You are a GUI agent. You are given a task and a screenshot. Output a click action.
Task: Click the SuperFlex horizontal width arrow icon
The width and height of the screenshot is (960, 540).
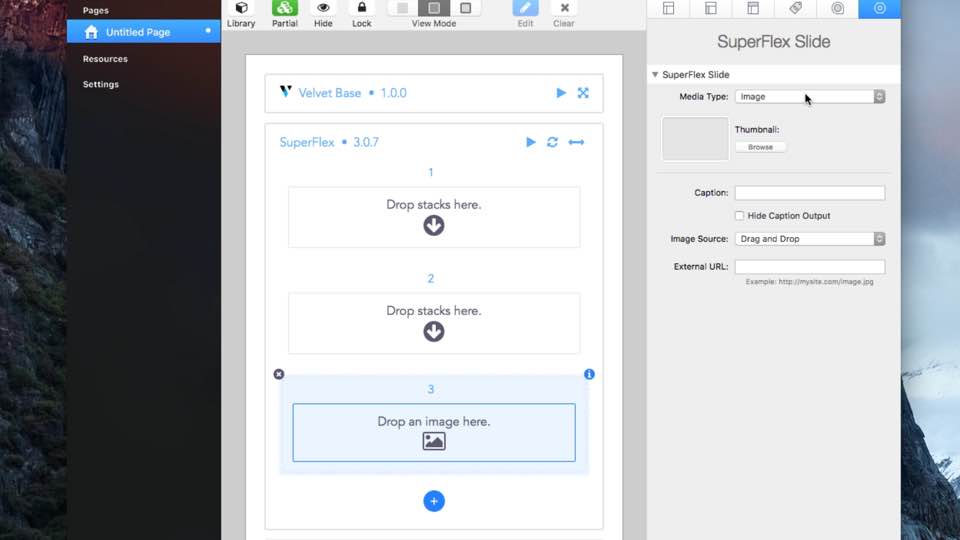tap(576, 142)
